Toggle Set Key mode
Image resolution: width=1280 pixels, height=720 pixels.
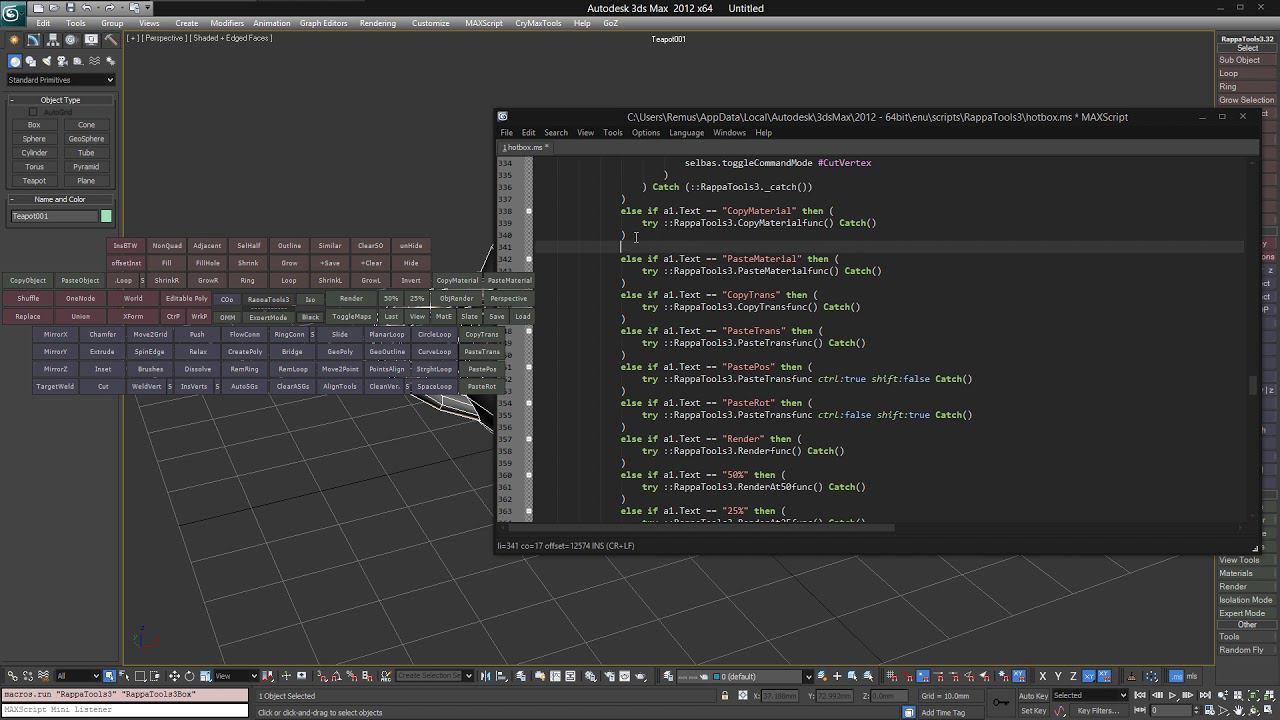tap(1033, 711)
